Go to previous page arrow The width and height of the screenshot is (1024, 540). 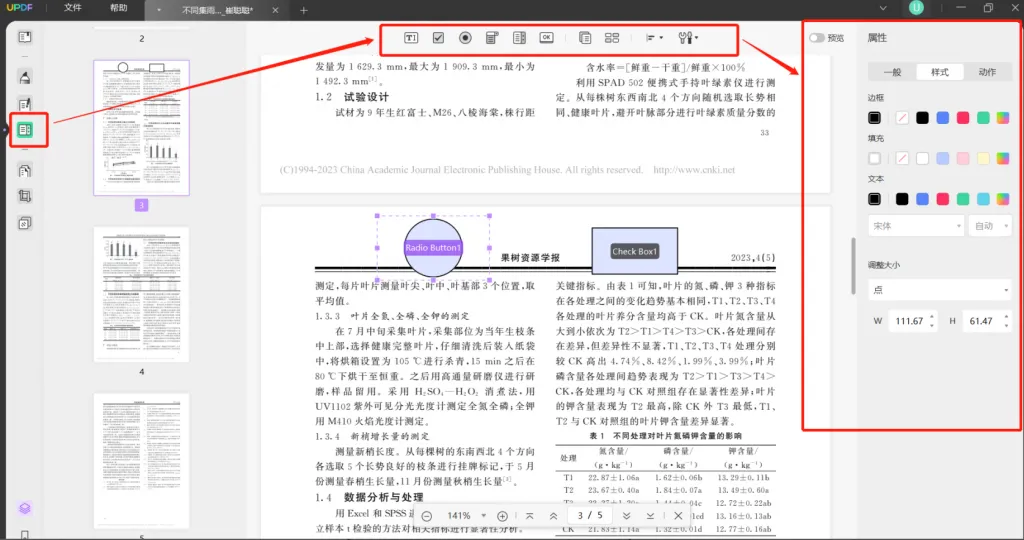coord(553,516)
